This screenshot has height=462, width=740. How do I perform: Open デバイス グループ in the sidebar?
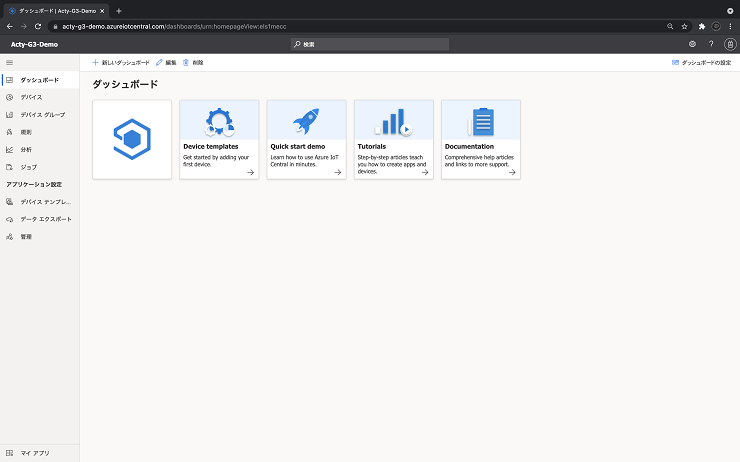coord(40,115)
